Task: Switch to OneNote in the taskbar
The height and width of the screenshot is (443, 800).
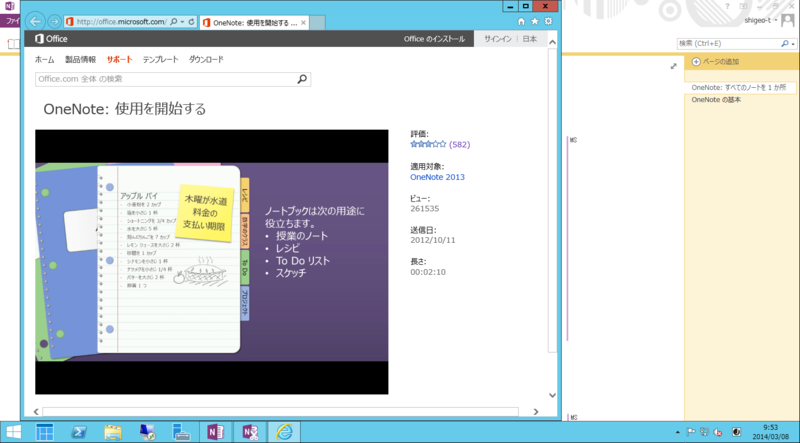Action: (x=216, y=432)
